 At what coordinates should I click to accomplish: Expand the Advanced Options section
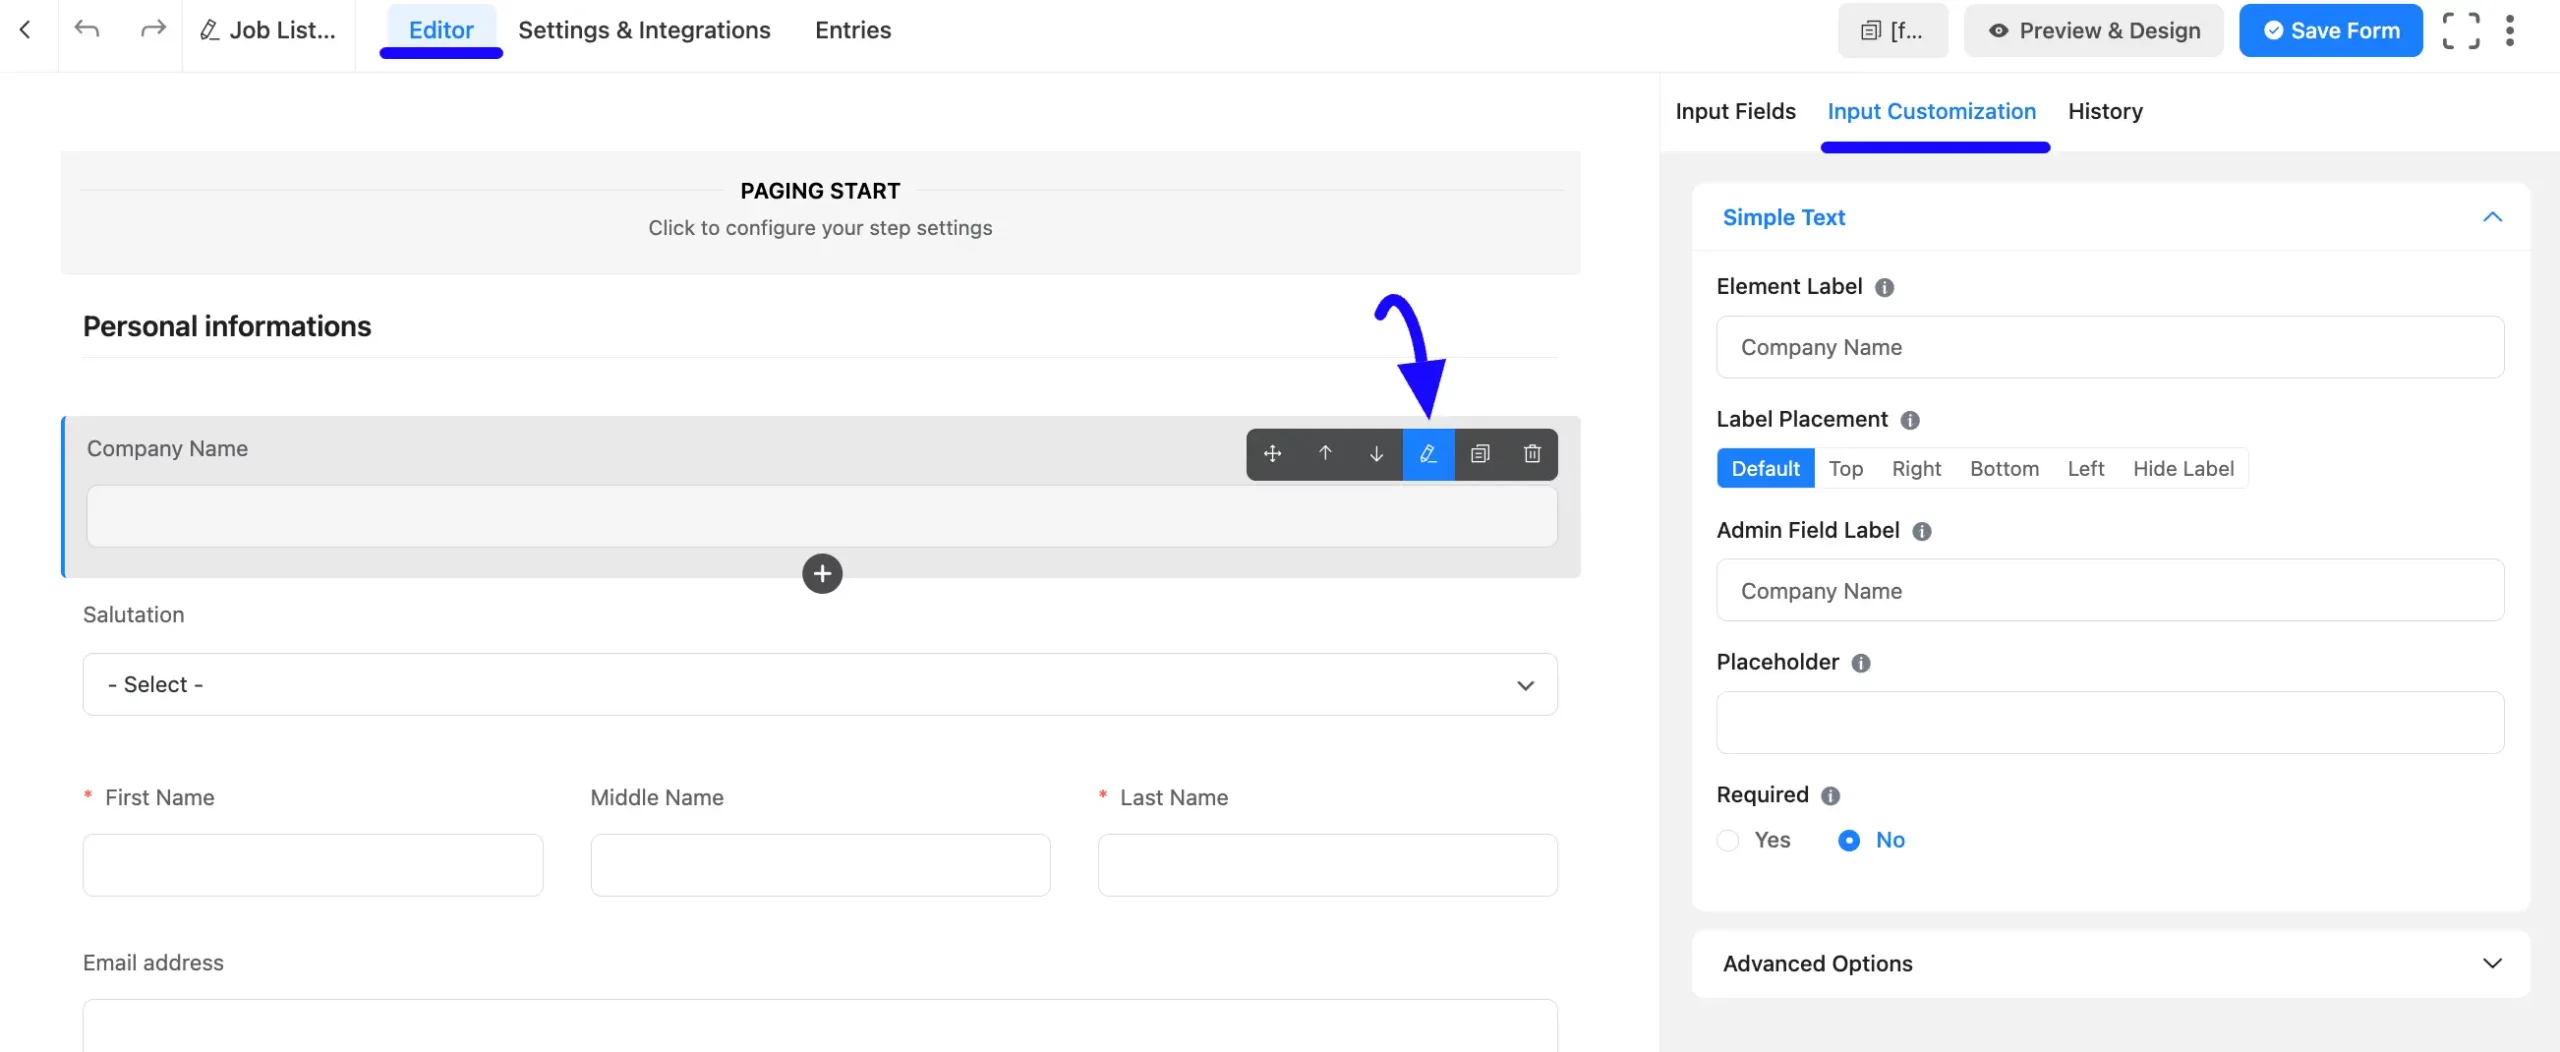pyautogui.click(x=2110, y=964)
